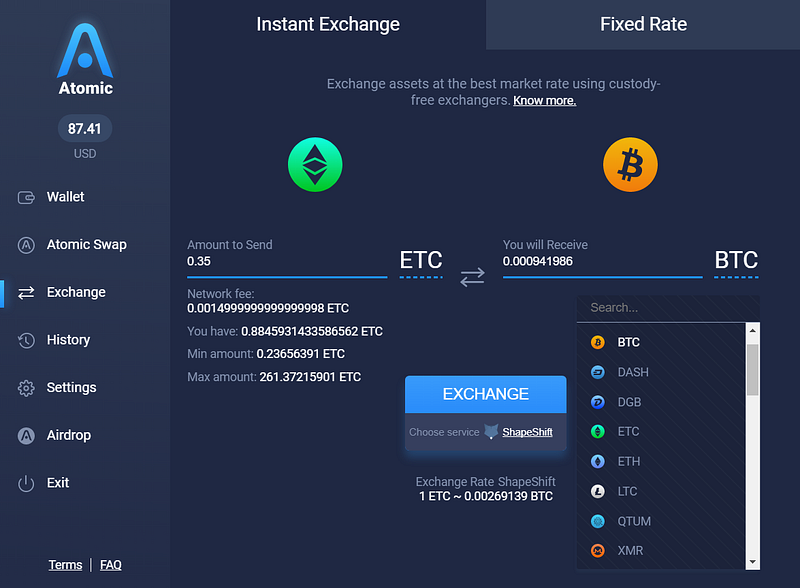
Task: Click the DASH coin icon in list
Action: (597, 372)
